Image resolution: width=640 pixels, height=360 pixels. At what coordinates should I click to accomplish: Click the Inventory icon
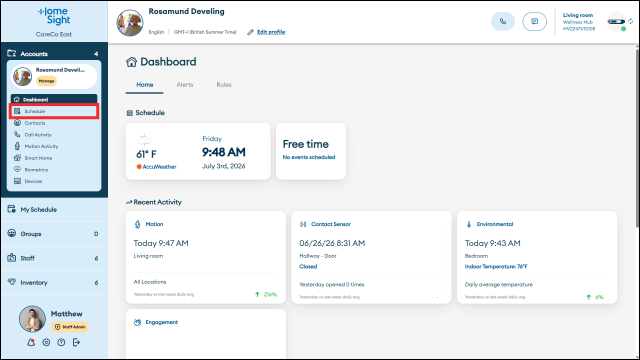(11, 282)
